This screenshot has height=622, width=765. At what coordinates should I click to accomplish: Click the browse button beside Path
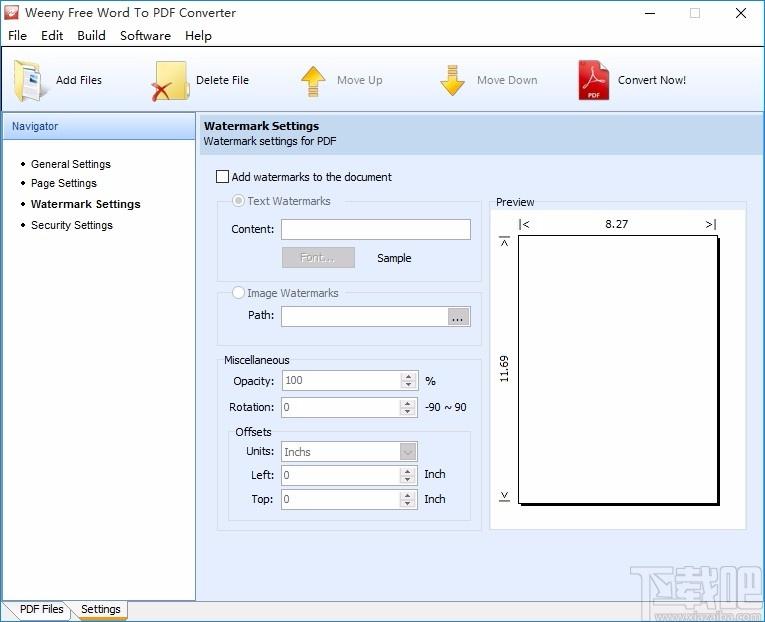(x=458, y=317)
